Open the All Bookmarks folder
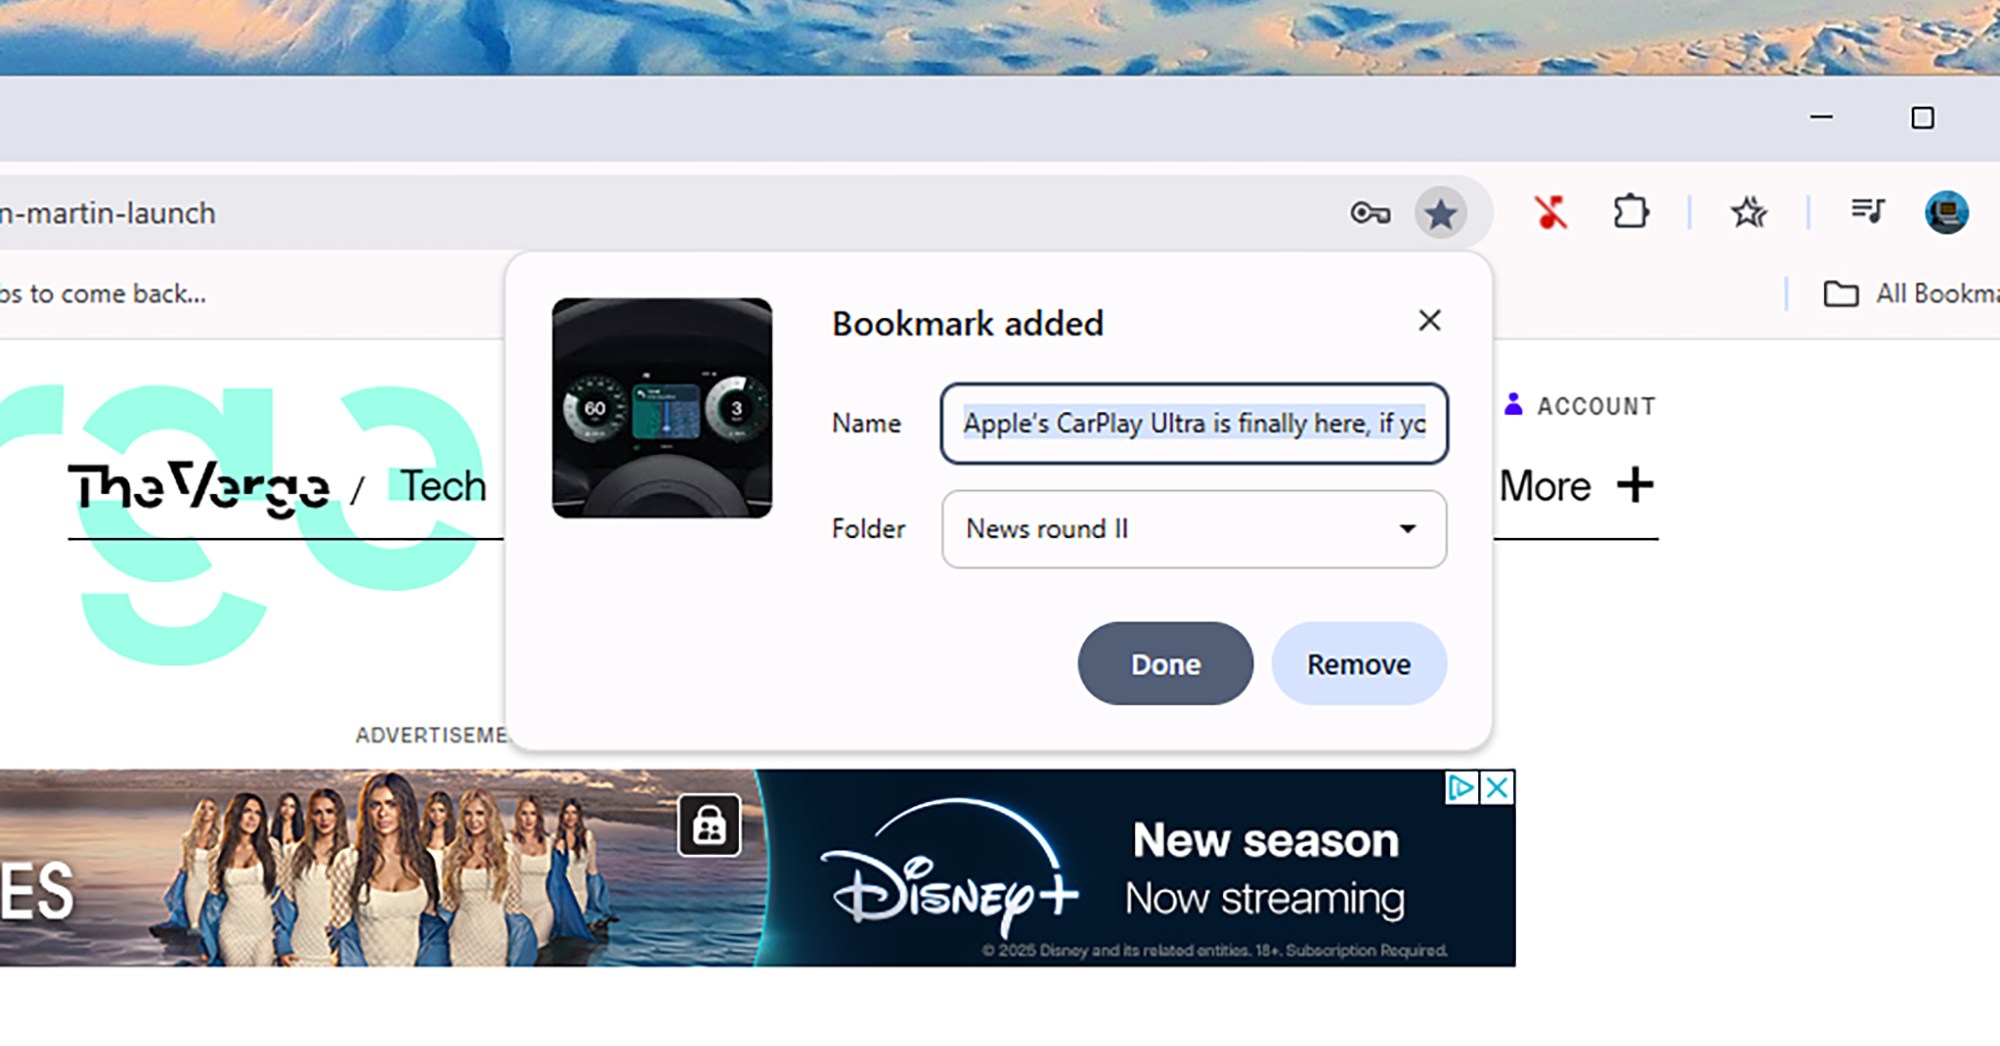The width and height of the screenshot is (2000, 1046). point(1910,294)
